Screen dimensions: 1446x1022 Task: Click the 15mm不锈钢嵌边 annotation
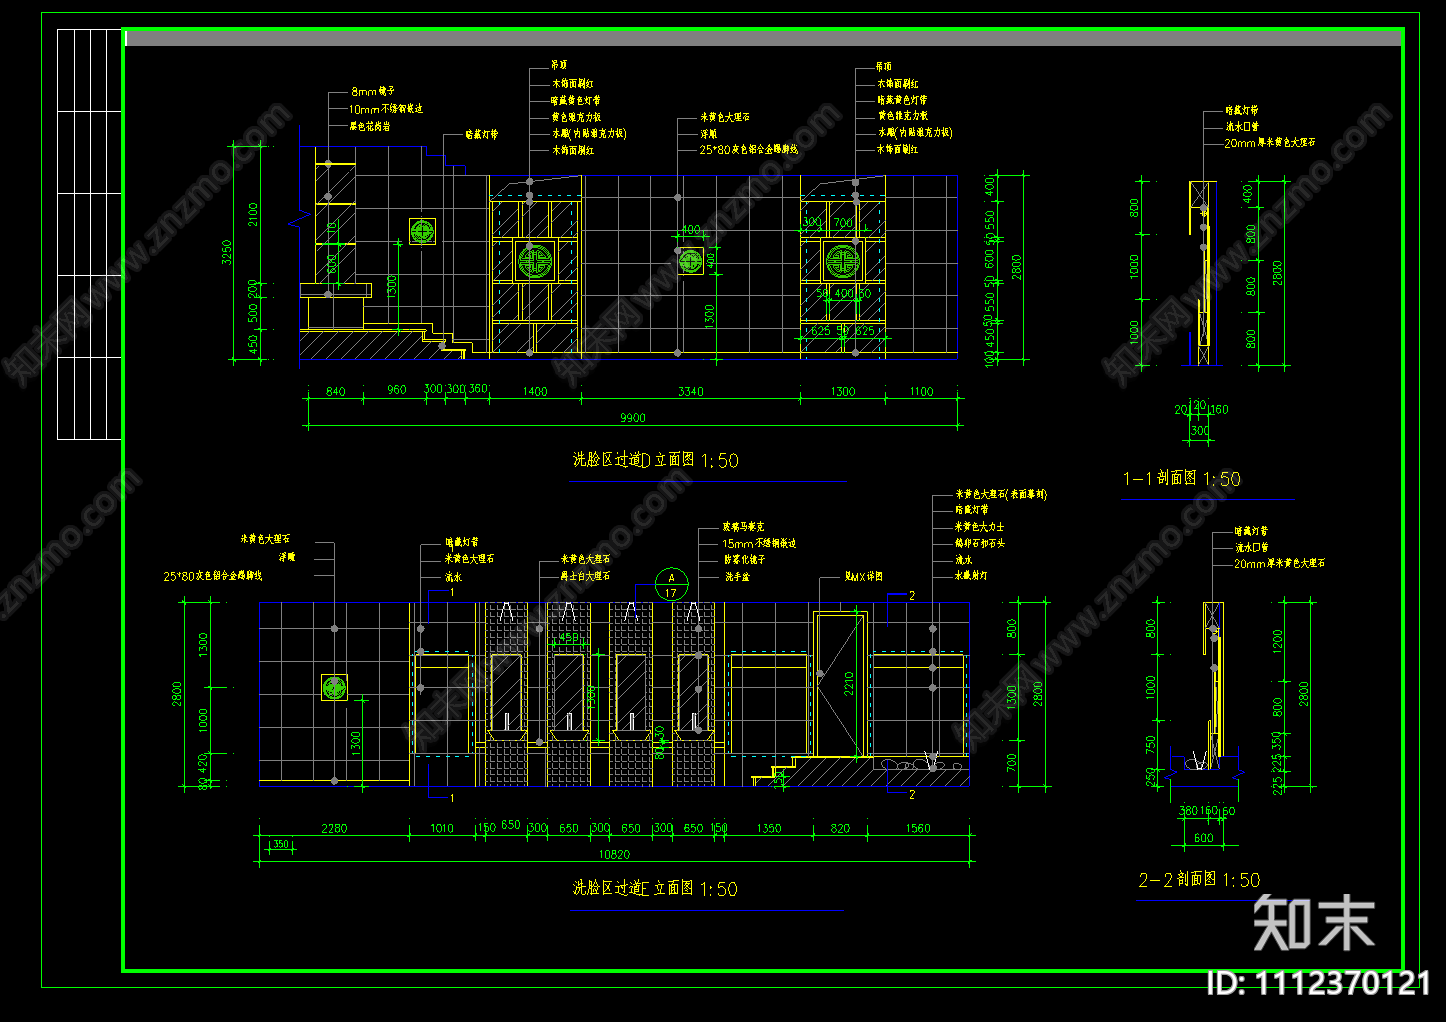(759, 544)
